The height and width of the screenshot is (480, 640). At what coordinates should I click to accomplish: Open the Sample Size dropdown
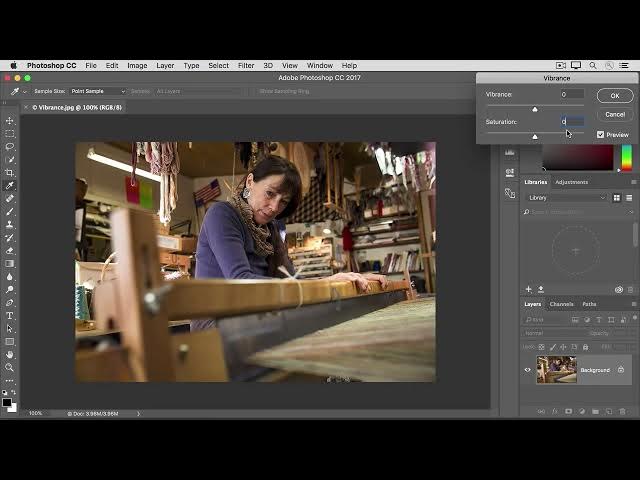98,91
